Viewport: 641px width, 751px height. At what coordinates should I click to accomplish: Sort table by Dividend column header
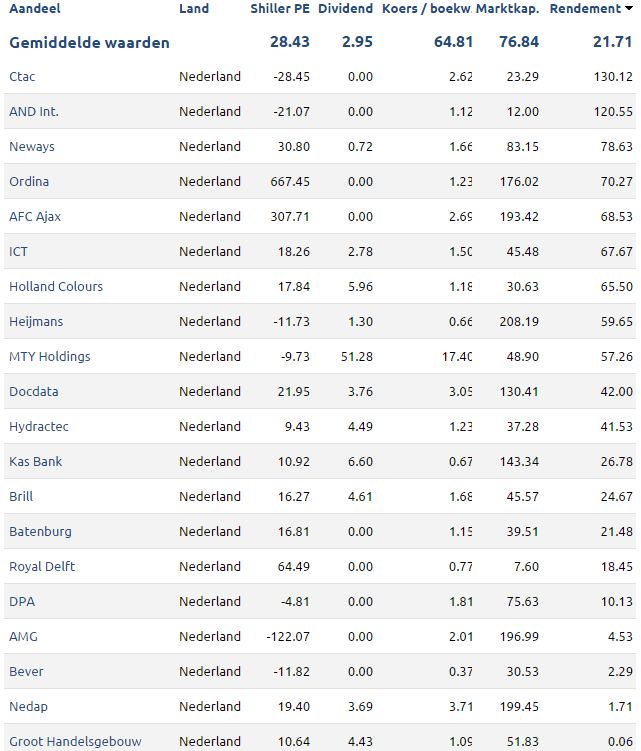click(x=345, y=9)
